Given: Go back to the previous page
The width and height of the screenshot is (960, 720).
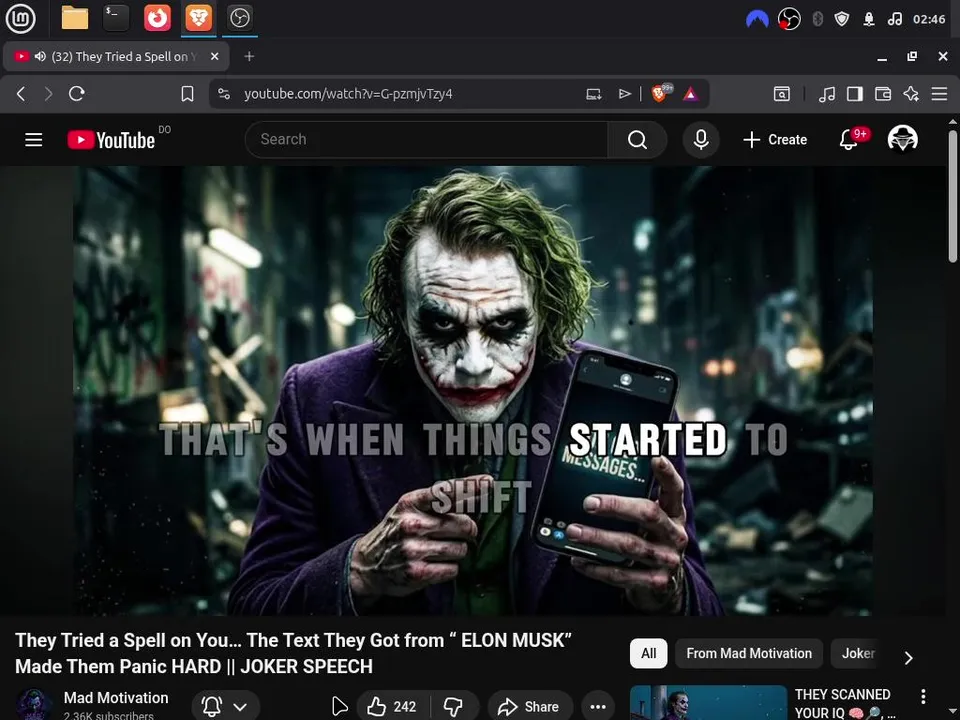Looking at the screenshot, I should click(x=21, y=94).
